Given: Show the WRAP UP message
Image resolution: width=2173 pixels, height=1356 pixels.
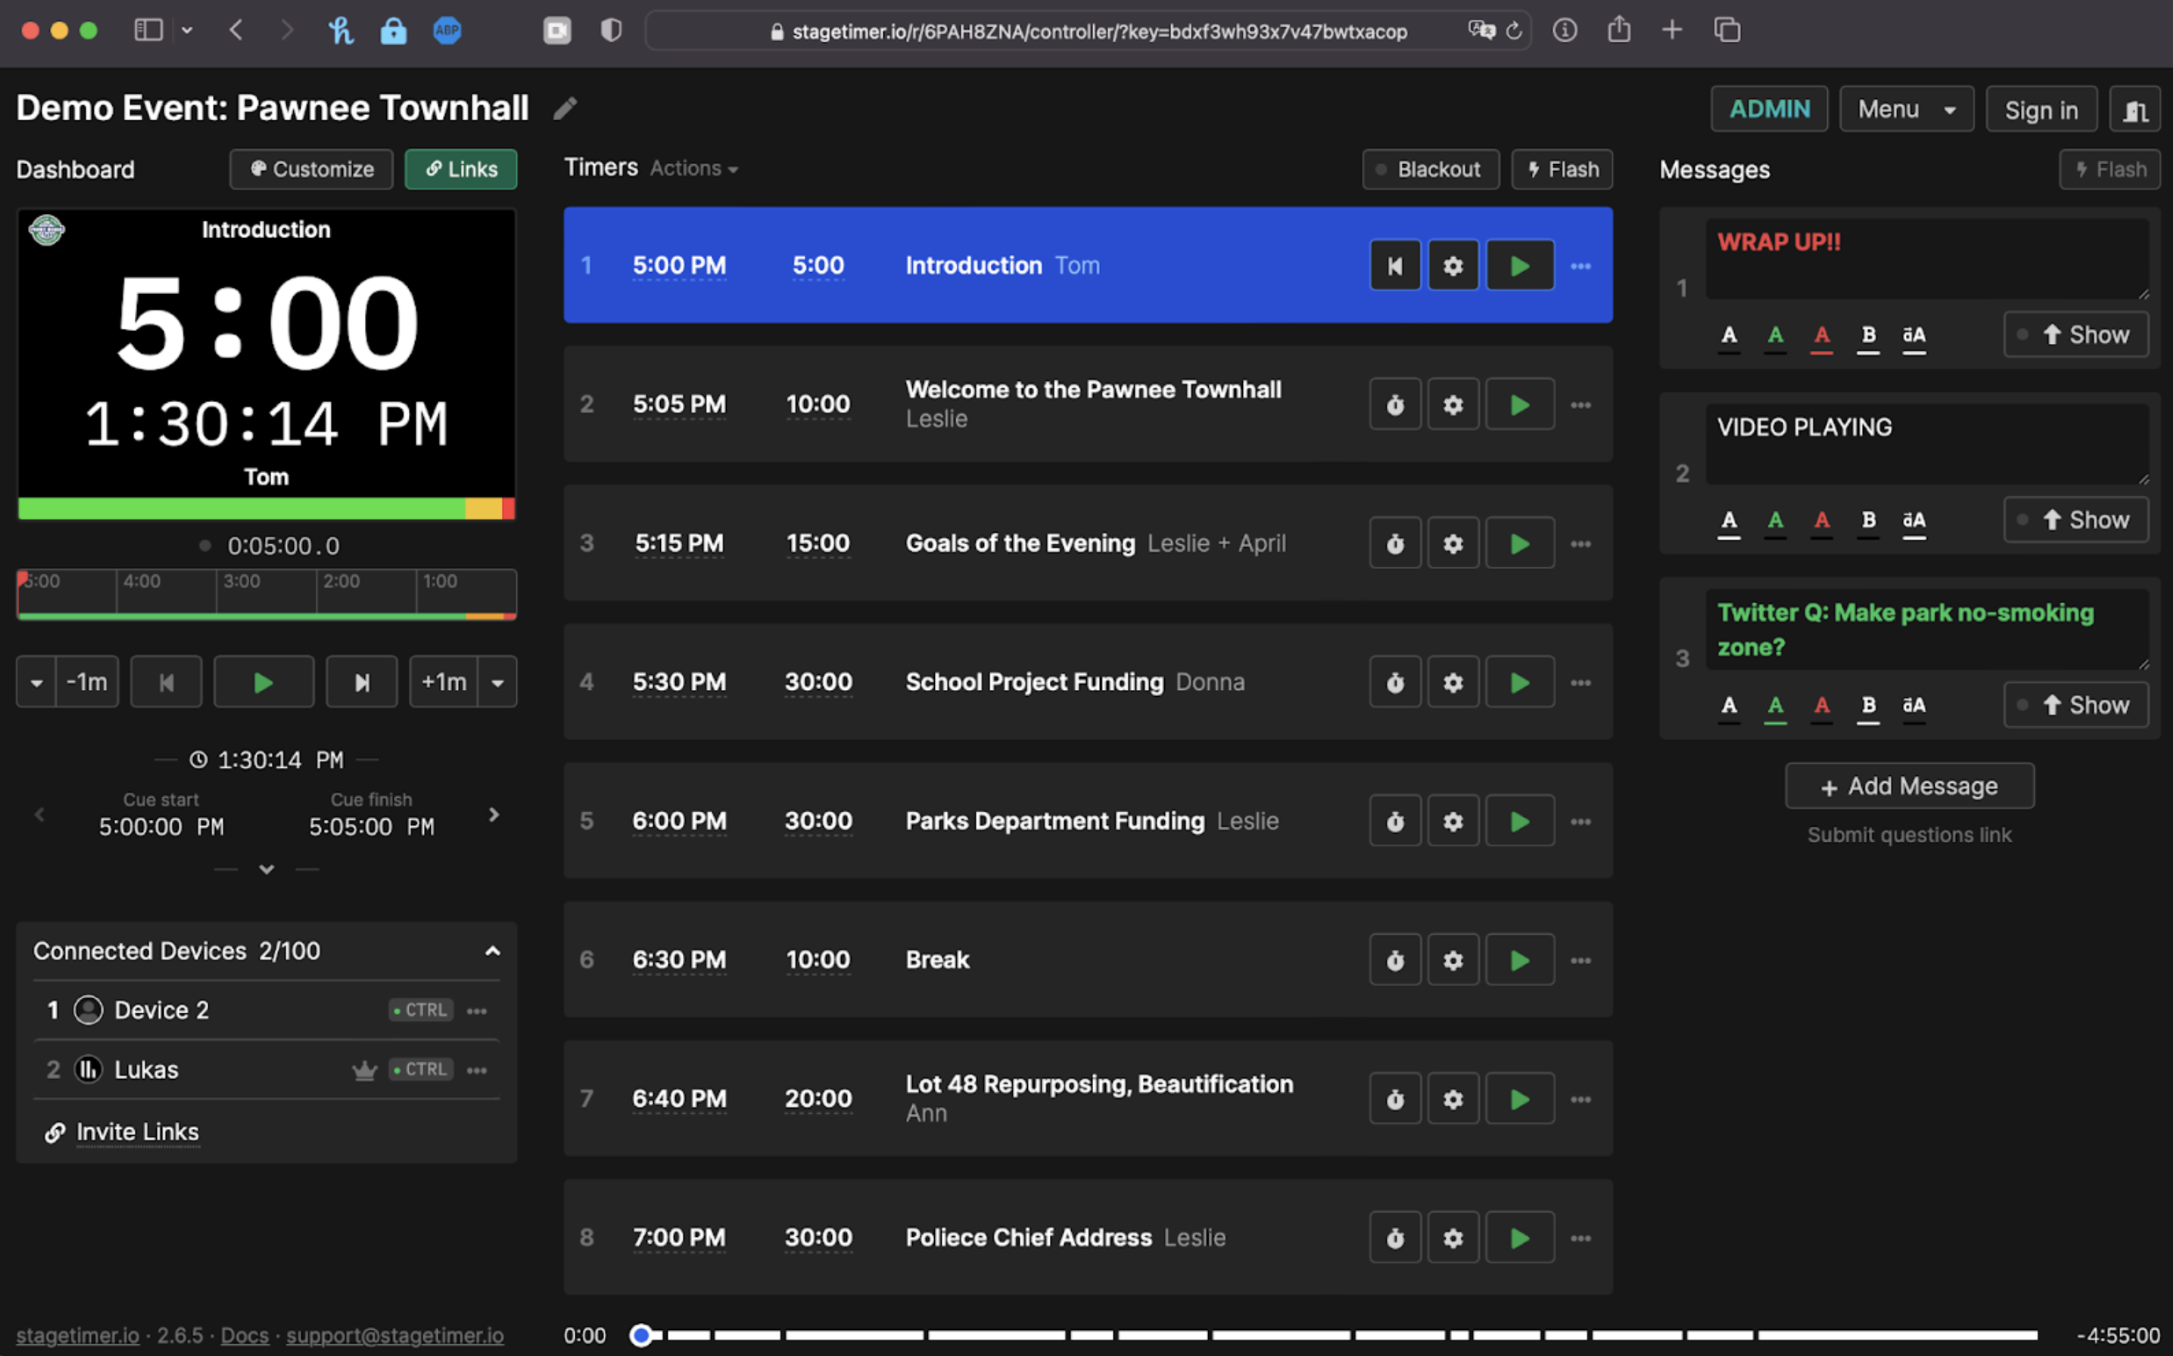Looking at the screenshot, I should [x=2075, y=335].
